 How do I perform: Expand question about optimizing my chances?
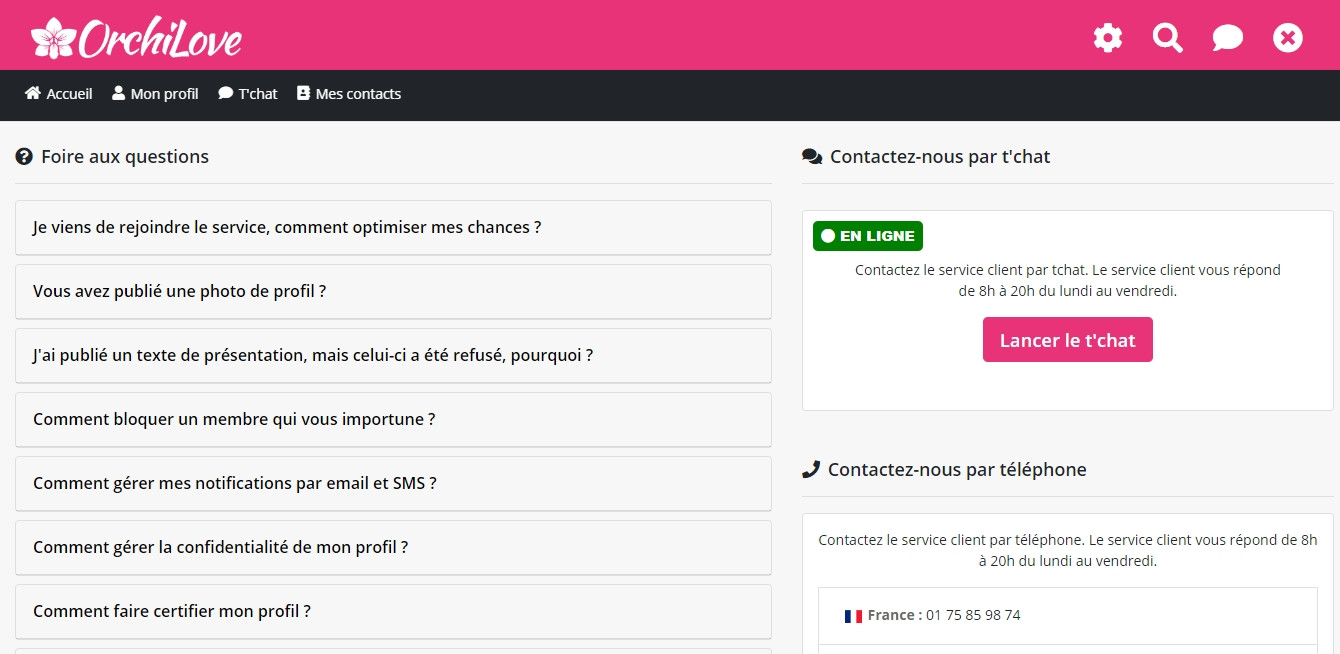(287, 227)
